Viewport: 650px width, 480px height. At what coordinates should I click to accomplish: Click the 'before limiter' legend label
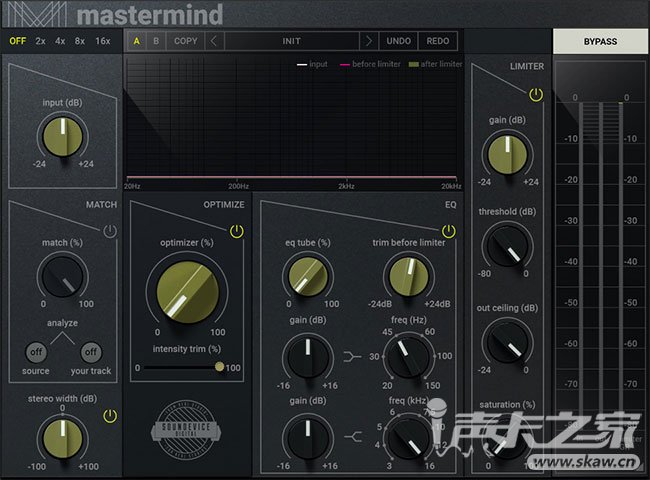[x=376, y=64]
